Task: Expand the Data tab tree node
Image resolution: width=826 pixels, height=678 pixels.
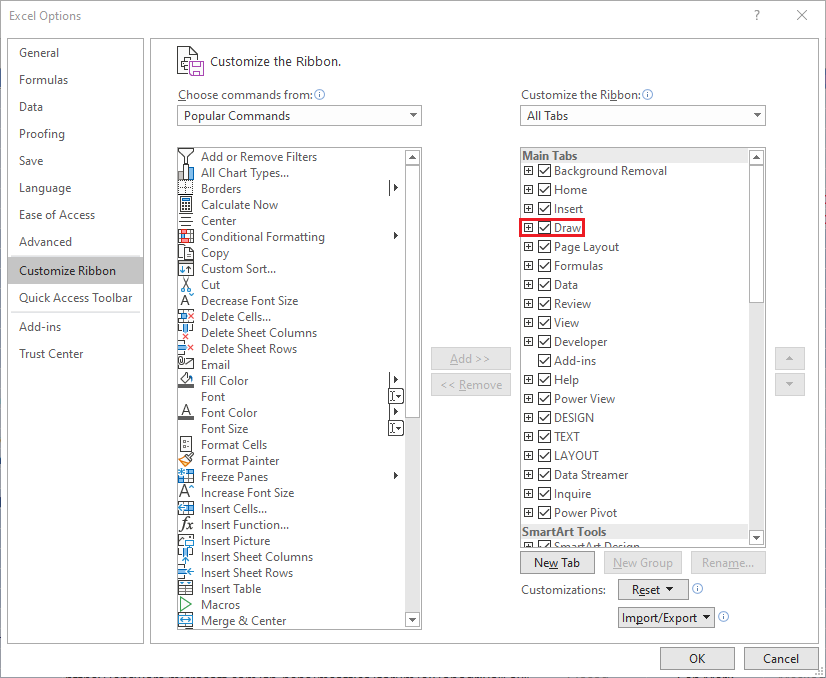Action: tap(528, 284)
